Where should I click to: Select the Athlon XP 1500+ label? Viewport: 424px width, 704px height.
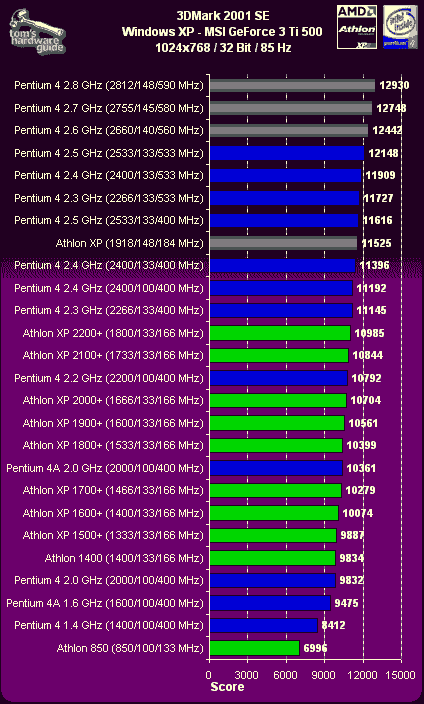pyautogui.click(x=113, y=536)
